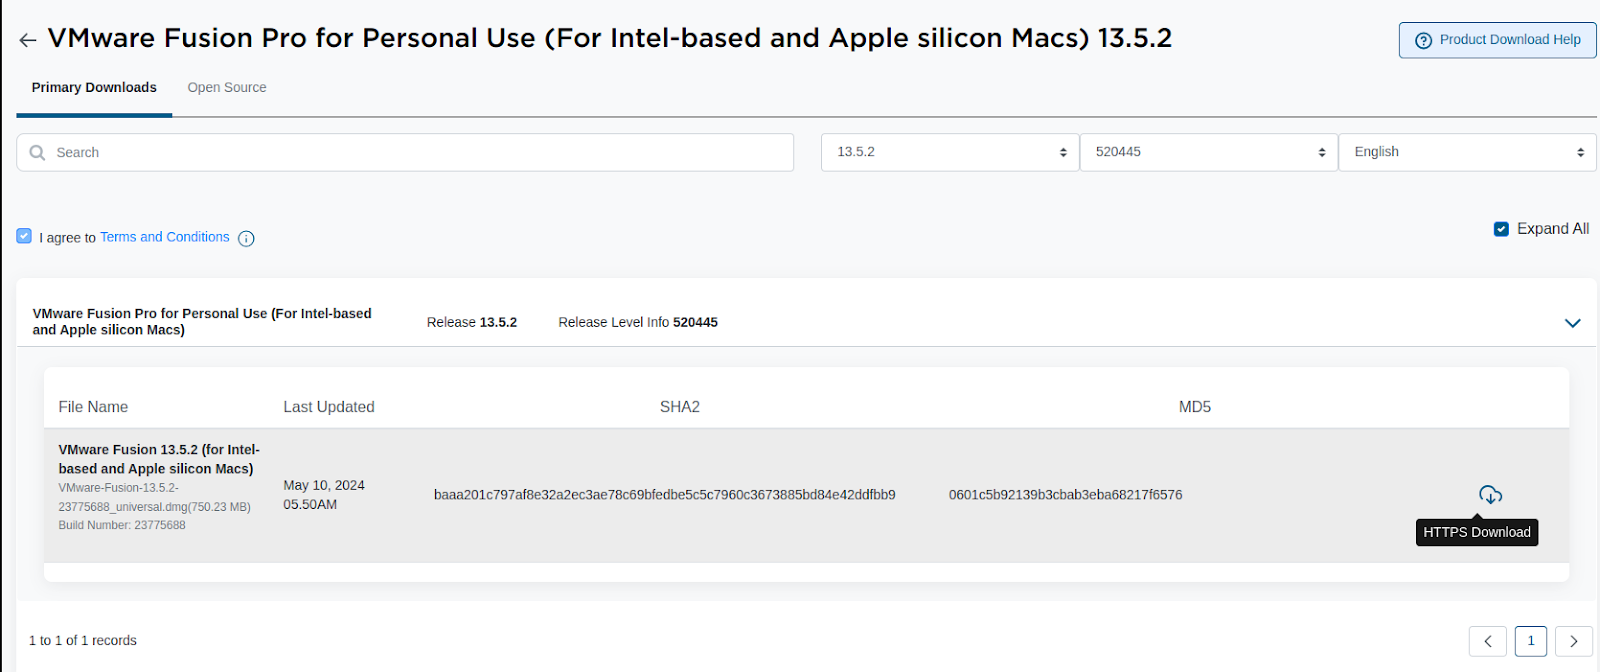Switch to the Open Source tab

[x=227, y=88]
